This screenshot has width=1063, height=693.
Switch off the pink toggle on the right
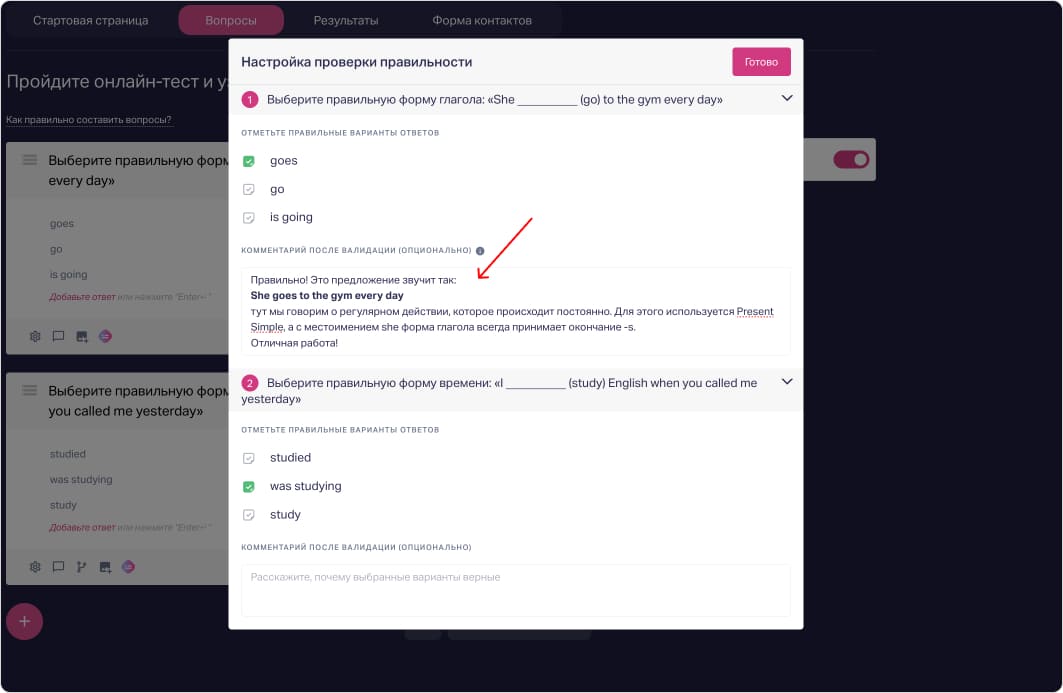tap(851, 160)
